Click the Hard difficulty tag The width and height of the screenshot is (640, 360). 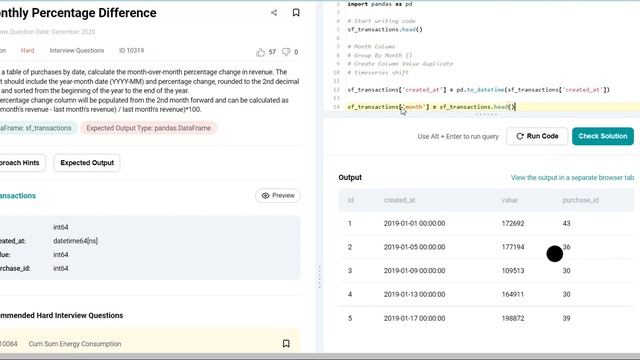point(27,51)
